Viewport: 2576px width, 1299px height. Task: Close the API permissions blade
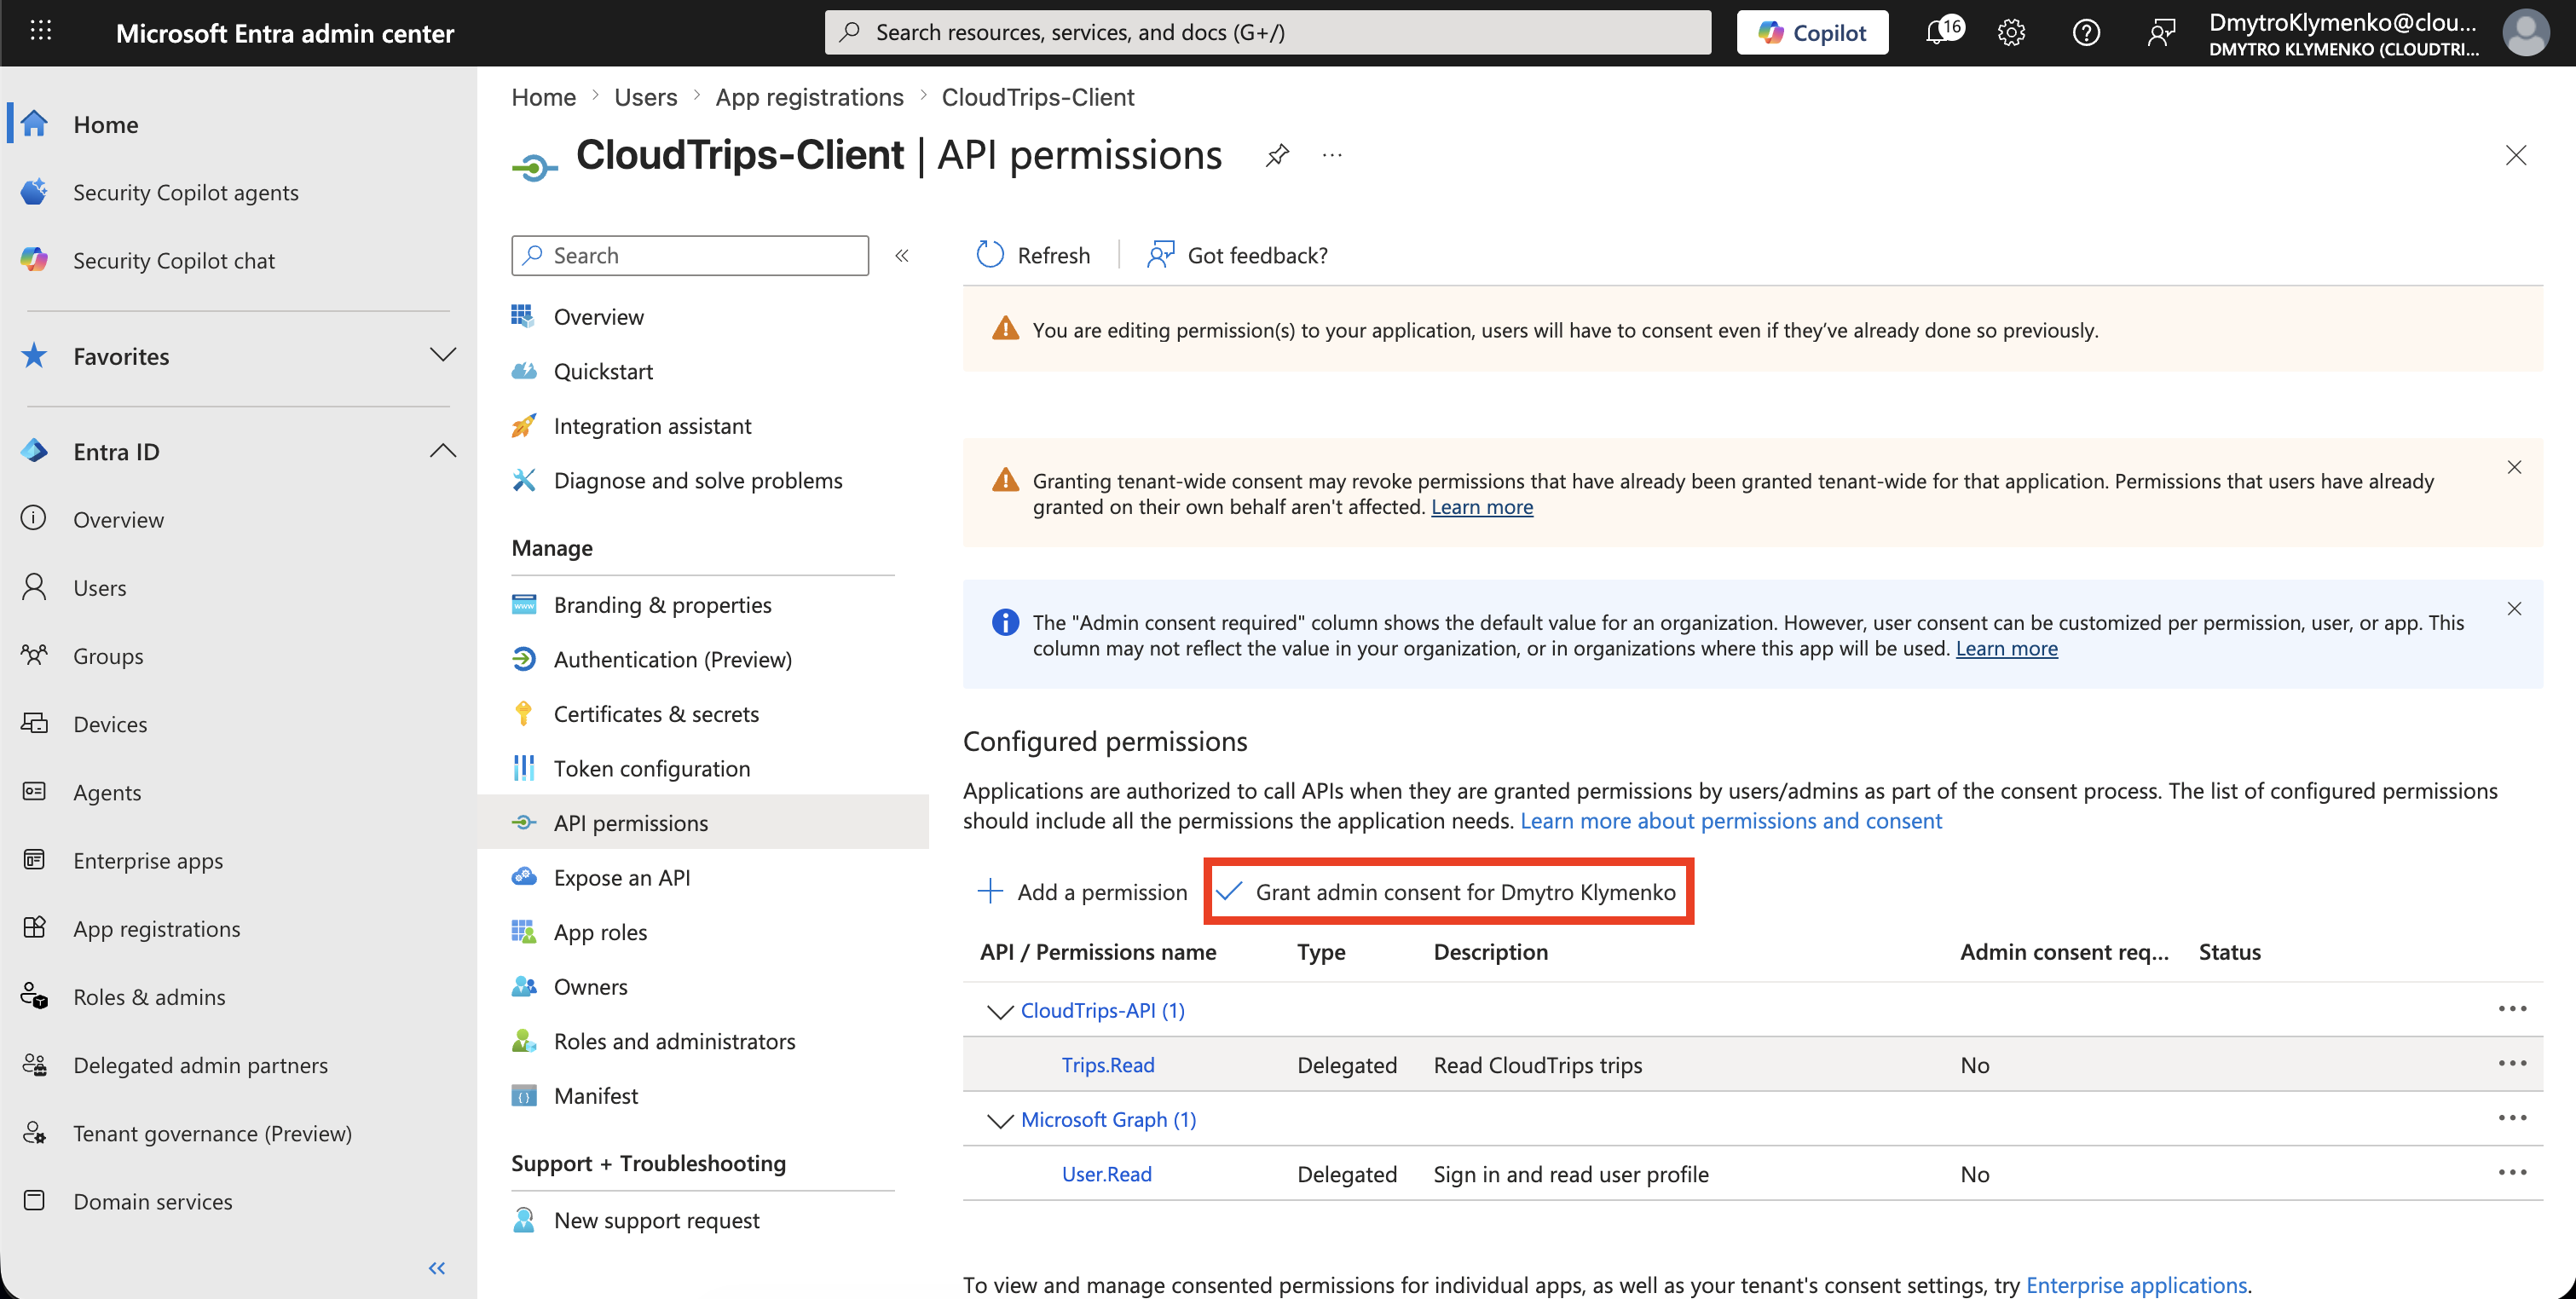tap(2515, 156)
